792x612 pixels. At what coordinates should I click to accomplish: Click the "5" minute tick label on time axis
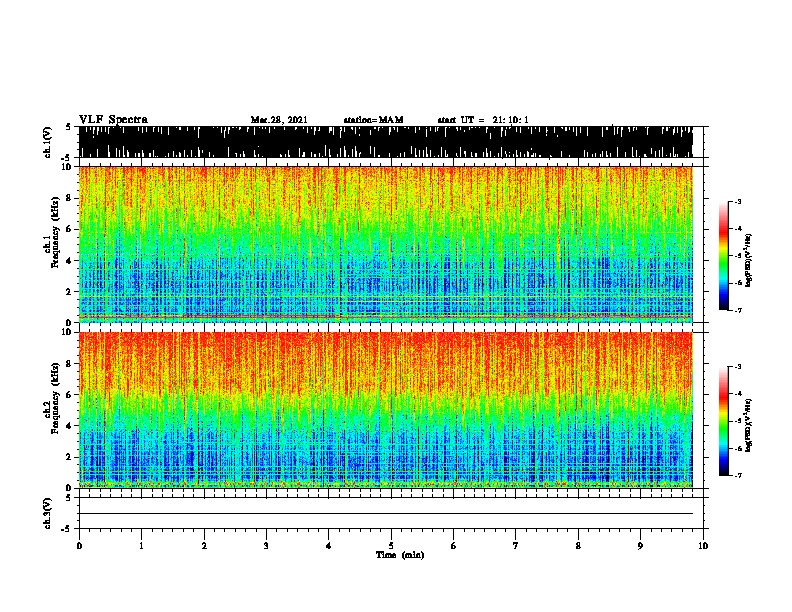tap(391, 546)
